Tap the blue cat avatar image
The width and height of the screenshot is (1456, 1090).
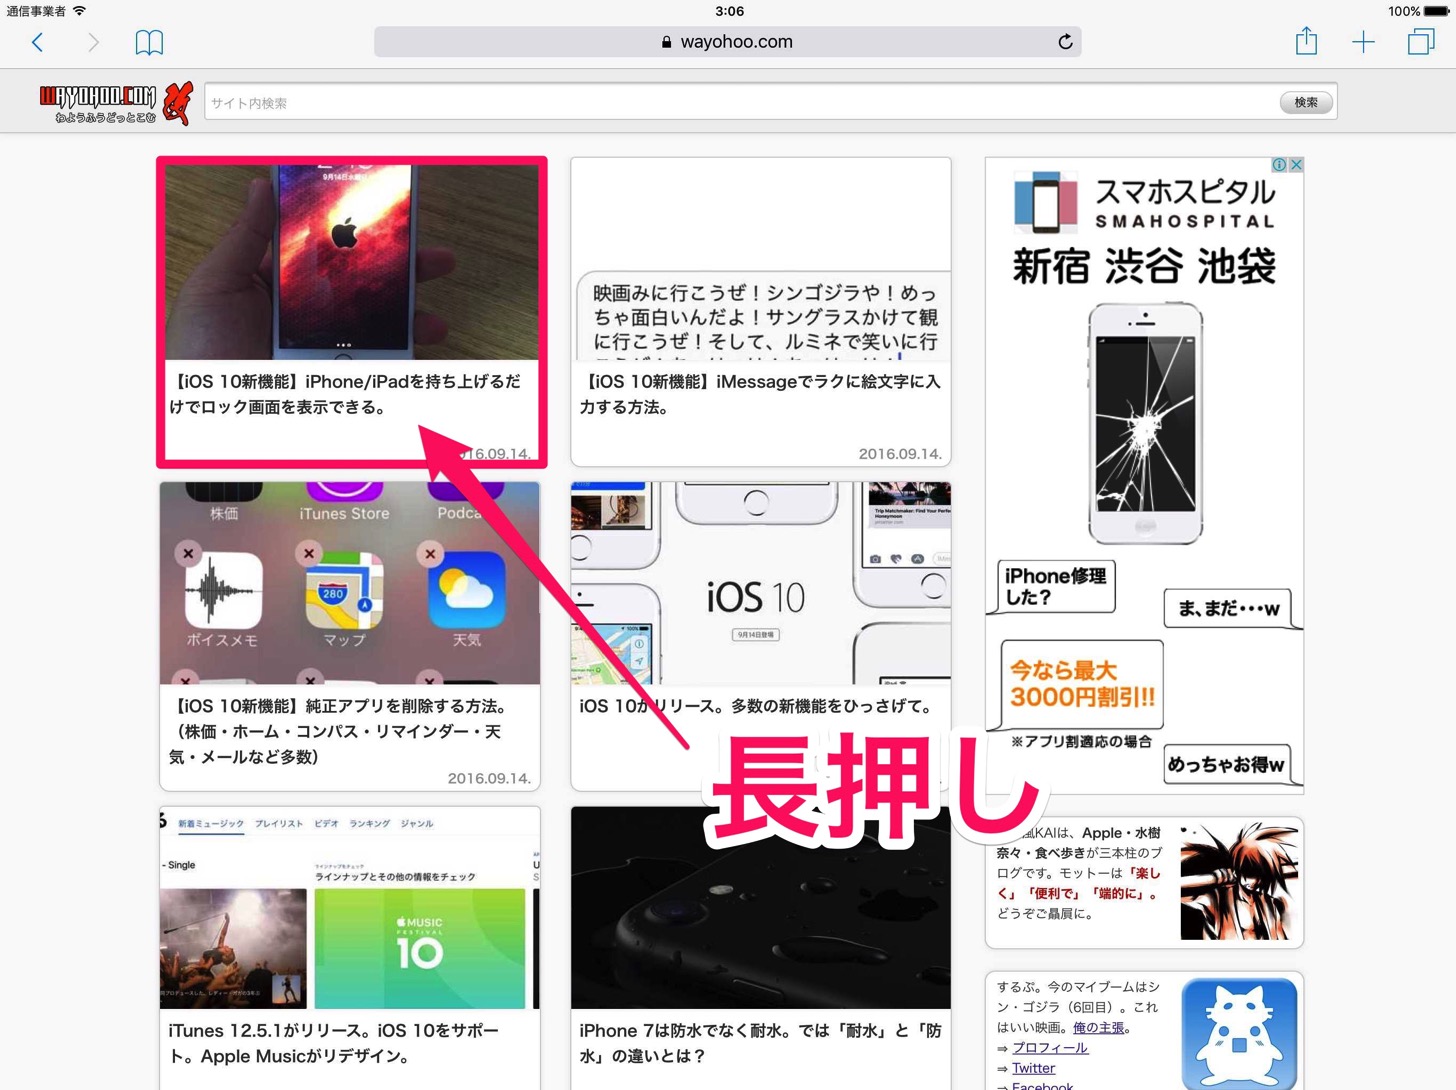pos(1239,1033)
